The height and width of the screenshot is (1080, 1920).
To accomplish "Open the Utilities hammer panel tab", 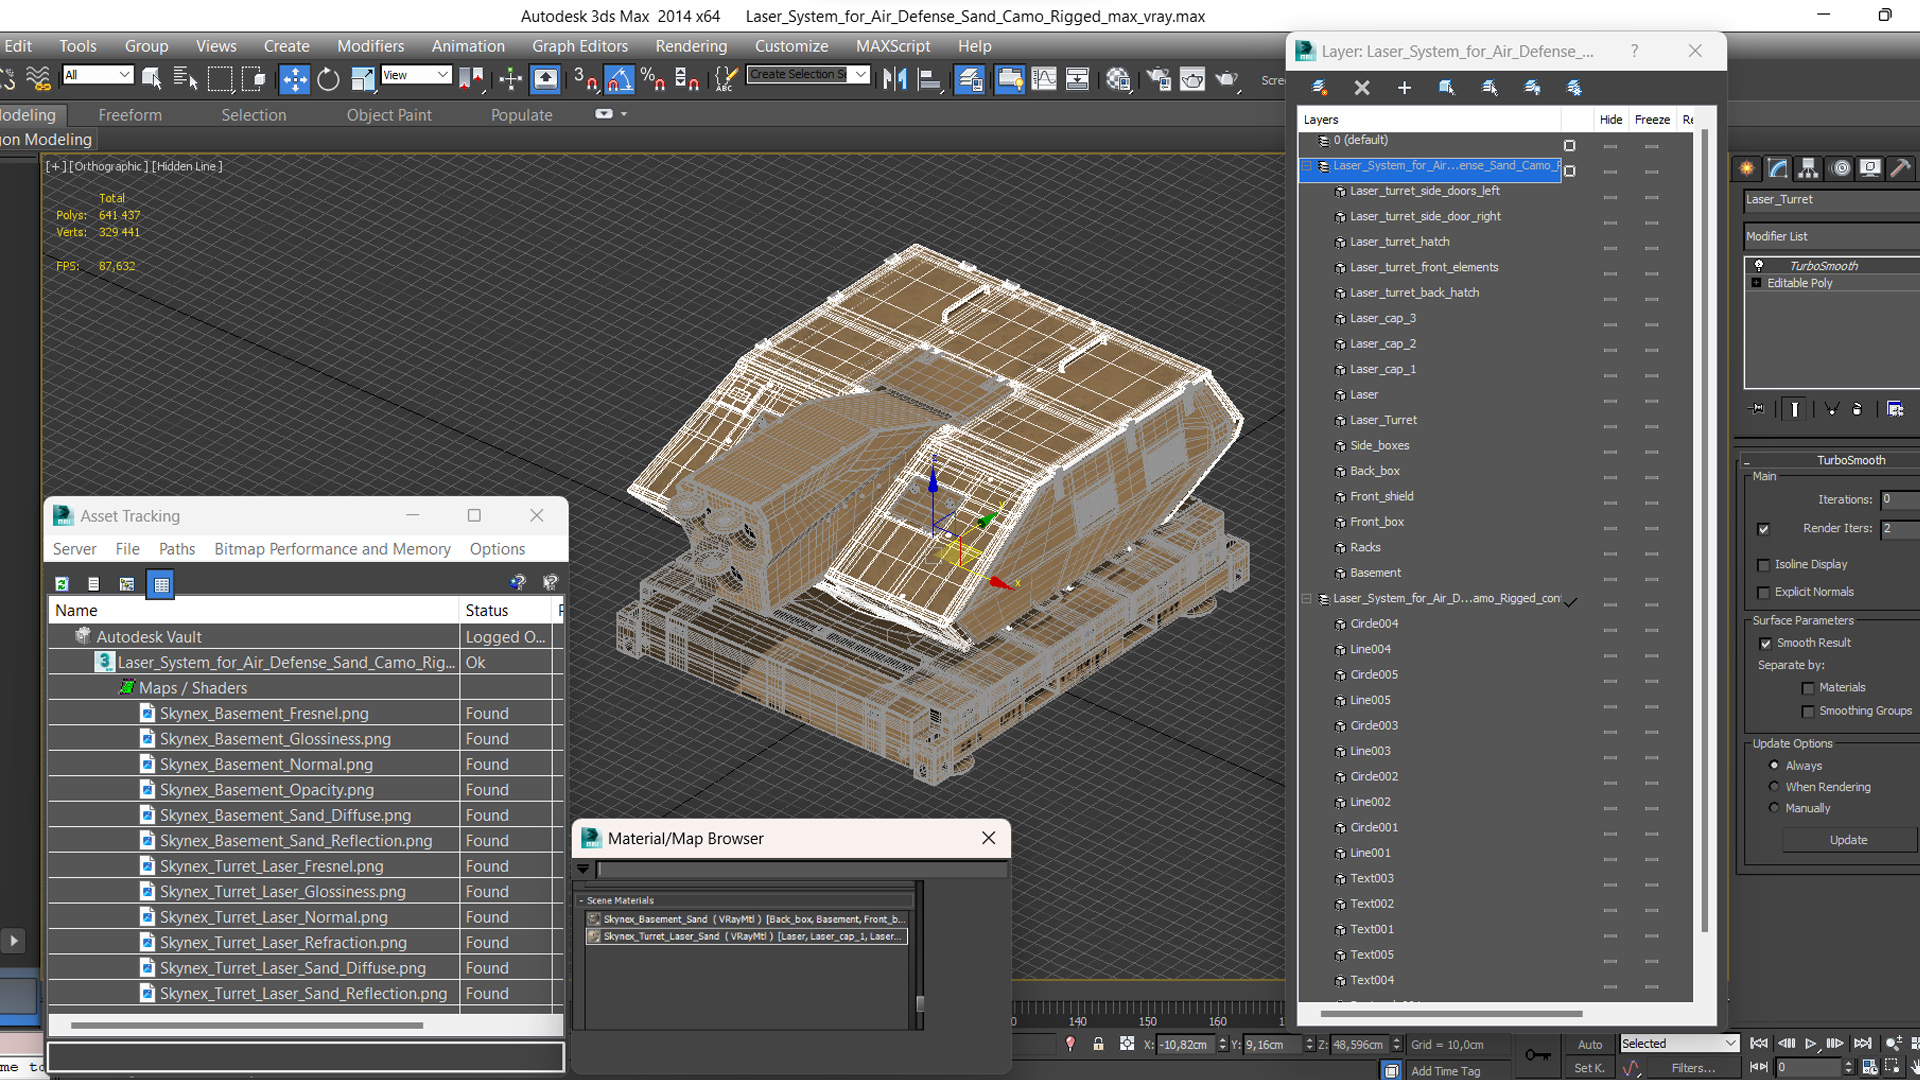I will [1901, 168].
